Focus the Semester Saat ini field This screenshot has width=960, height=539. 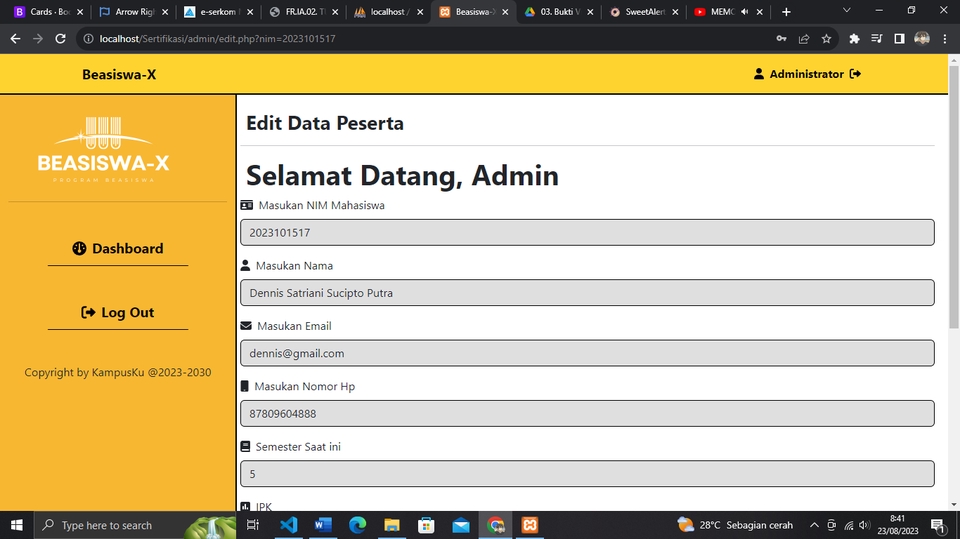pos(587,474)
